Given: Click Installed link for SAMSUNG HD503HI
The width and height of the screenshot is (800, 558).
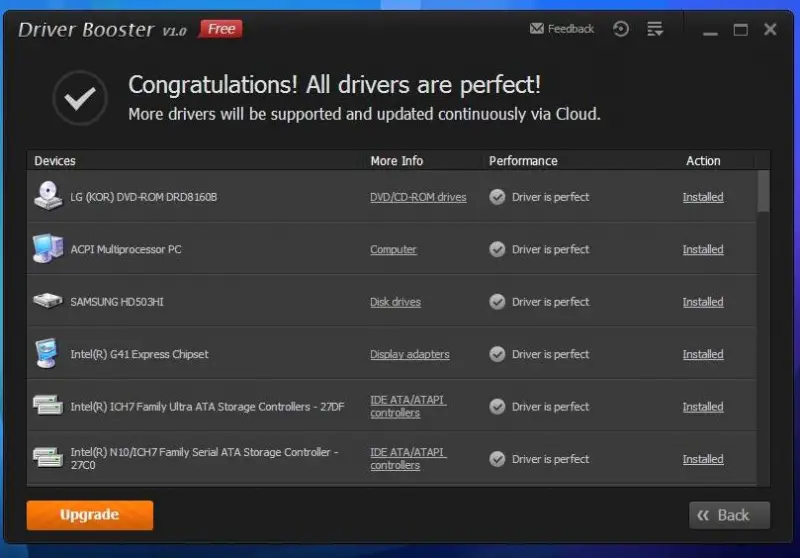Looking at the screenshot, I should point(703,302).
